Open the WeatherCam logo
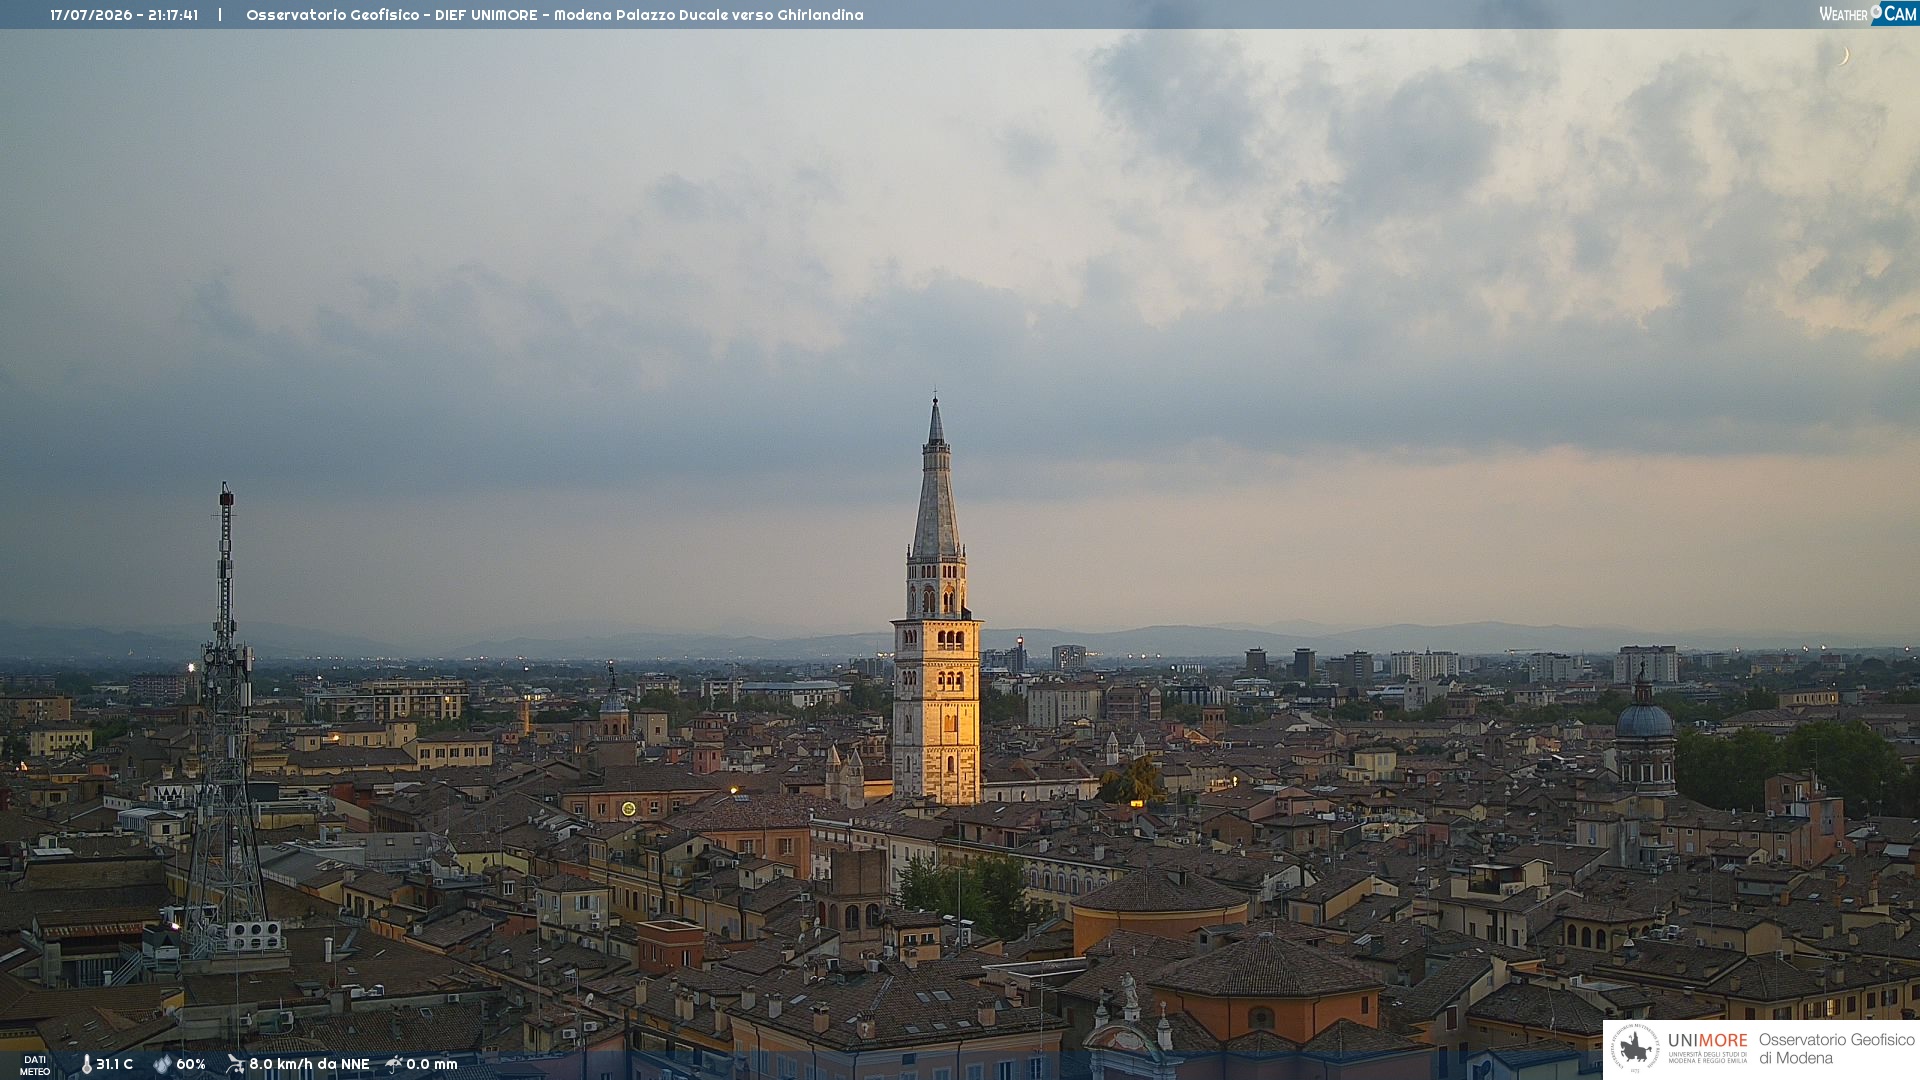 (1868, 13)
